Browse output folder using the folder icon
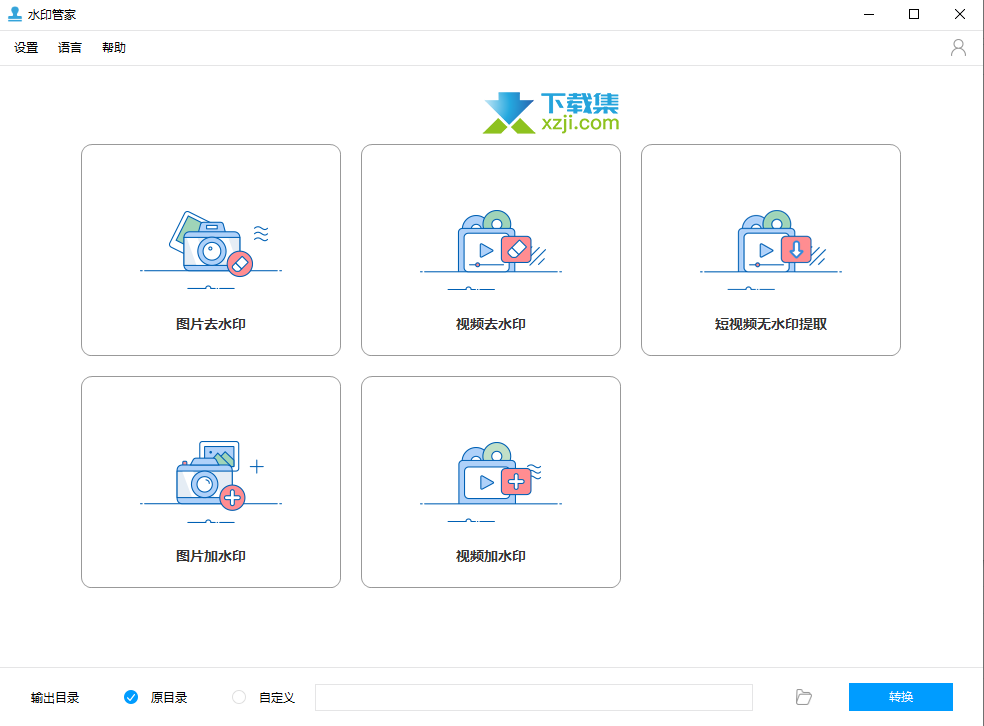The height and width of the screenshot is (726, 984). [803, 697]
